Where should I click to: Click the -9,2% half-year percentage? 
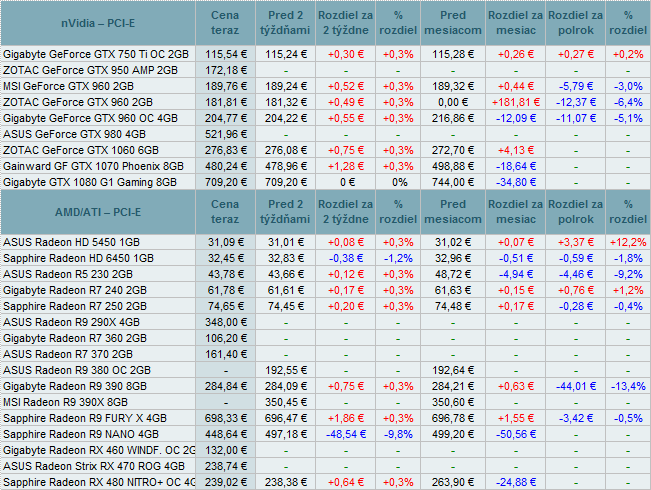[628, 274]
